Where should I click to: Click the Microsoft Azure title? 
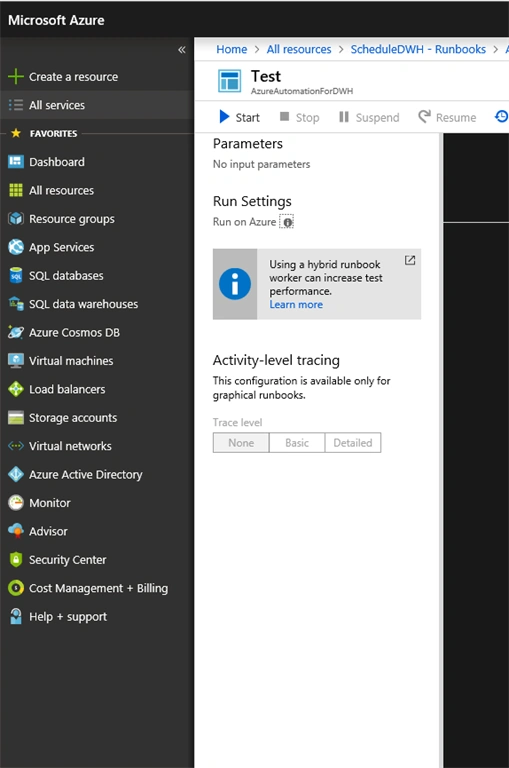56,20
